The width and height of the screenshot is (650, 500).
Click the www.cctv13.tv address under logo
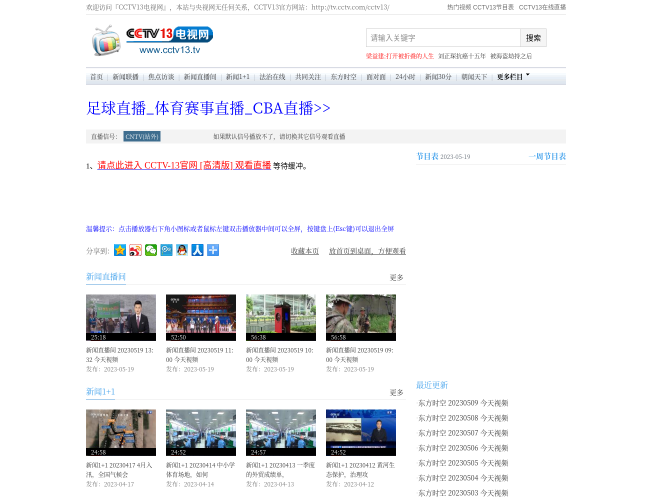[170, 50]
